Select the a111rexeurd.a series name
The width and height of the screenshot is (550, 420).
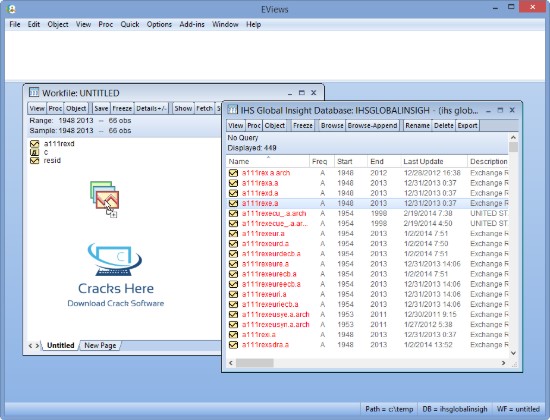coord(265,244)
